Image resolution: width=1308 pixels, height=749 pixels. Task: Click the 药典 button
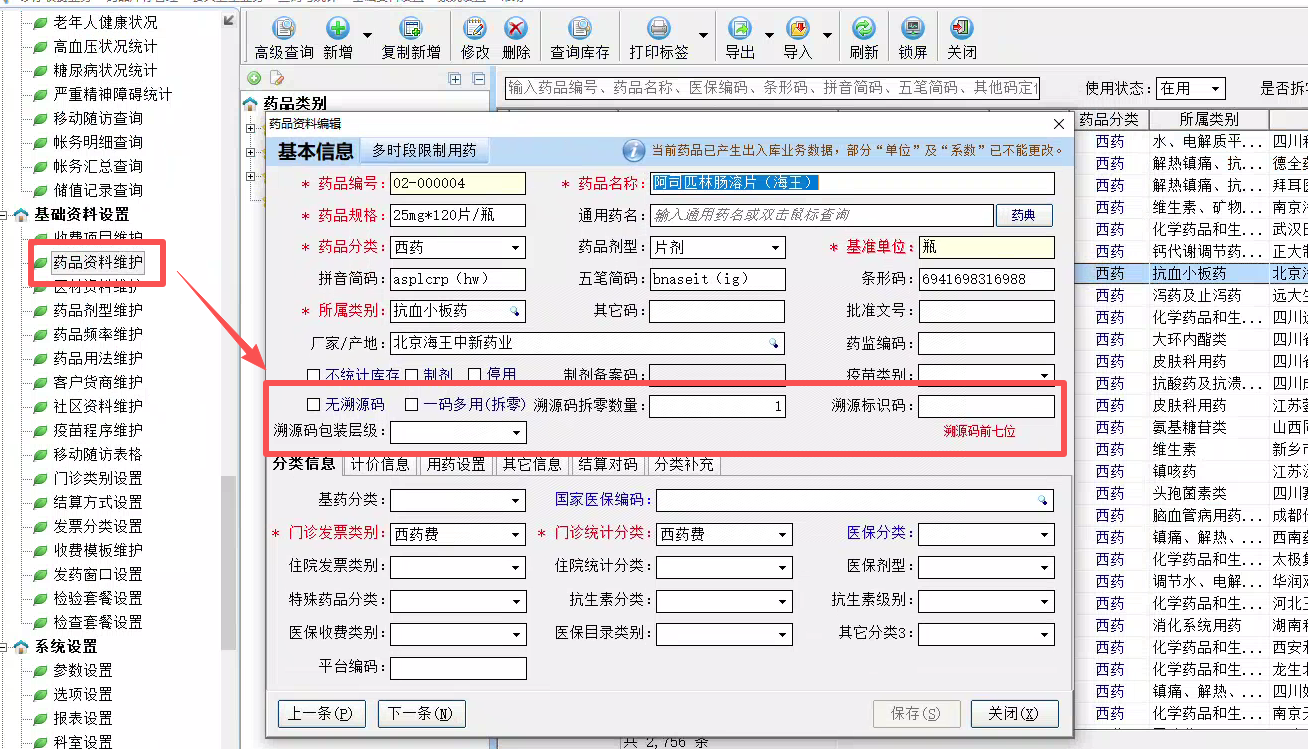click(x=1023, y=215)
